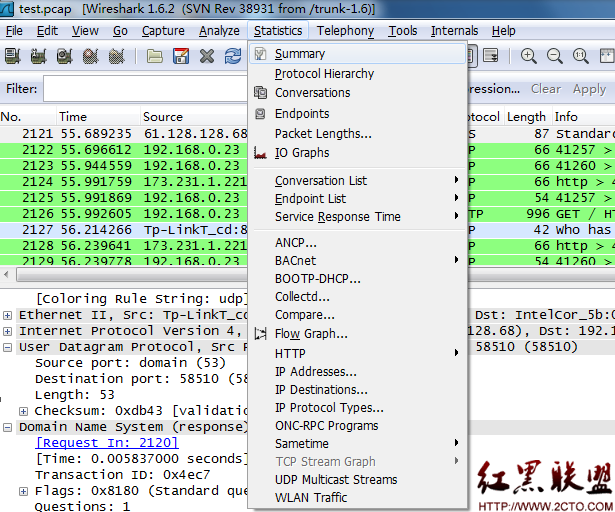Click the Apply filter button

(x=589, y=89)
